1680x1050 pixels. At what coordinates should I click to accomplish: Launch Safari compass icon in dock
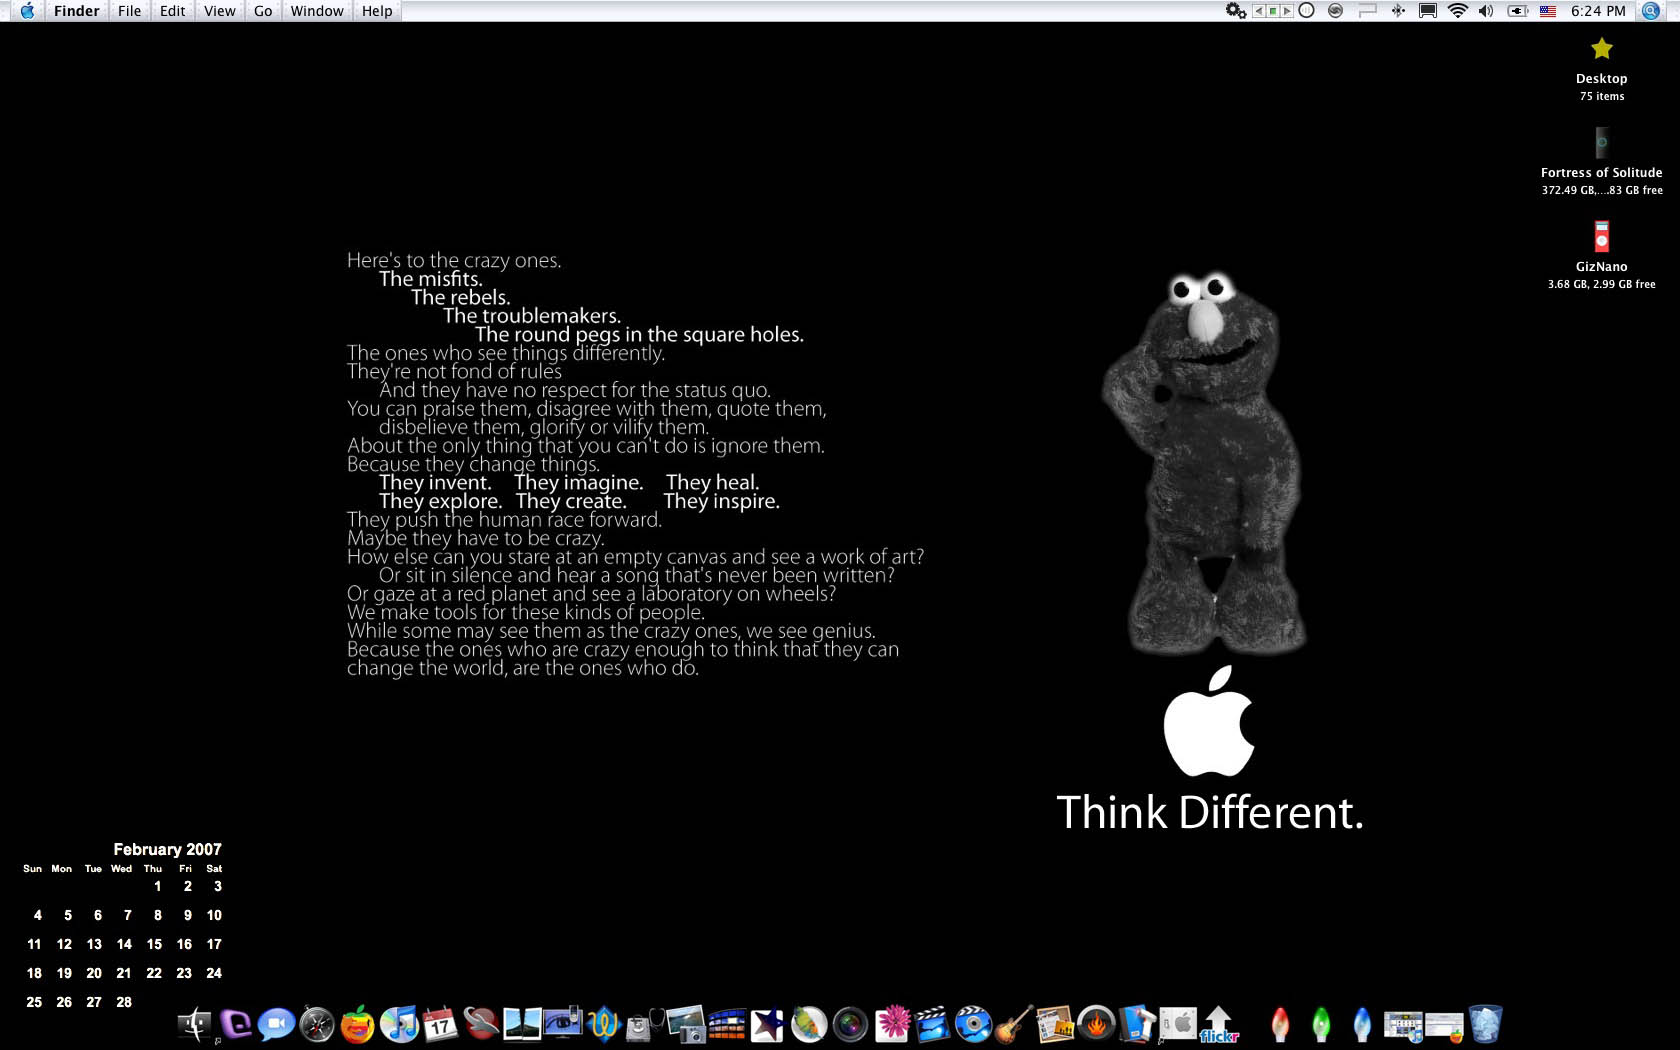click(x=317, y=1024)
